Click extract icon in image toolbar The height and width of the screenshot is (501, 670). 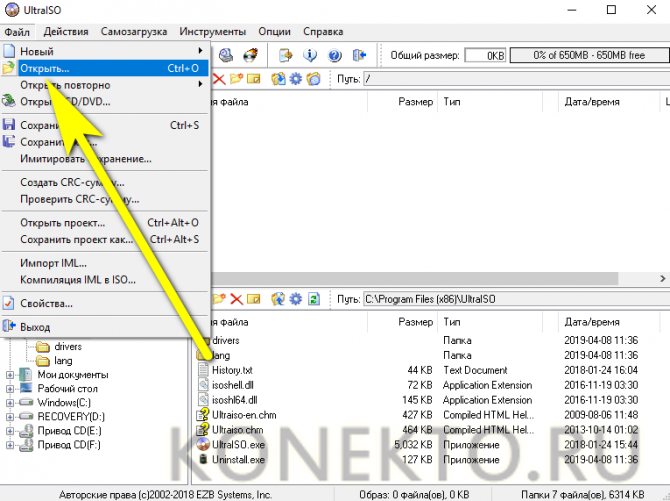[278, 79]
